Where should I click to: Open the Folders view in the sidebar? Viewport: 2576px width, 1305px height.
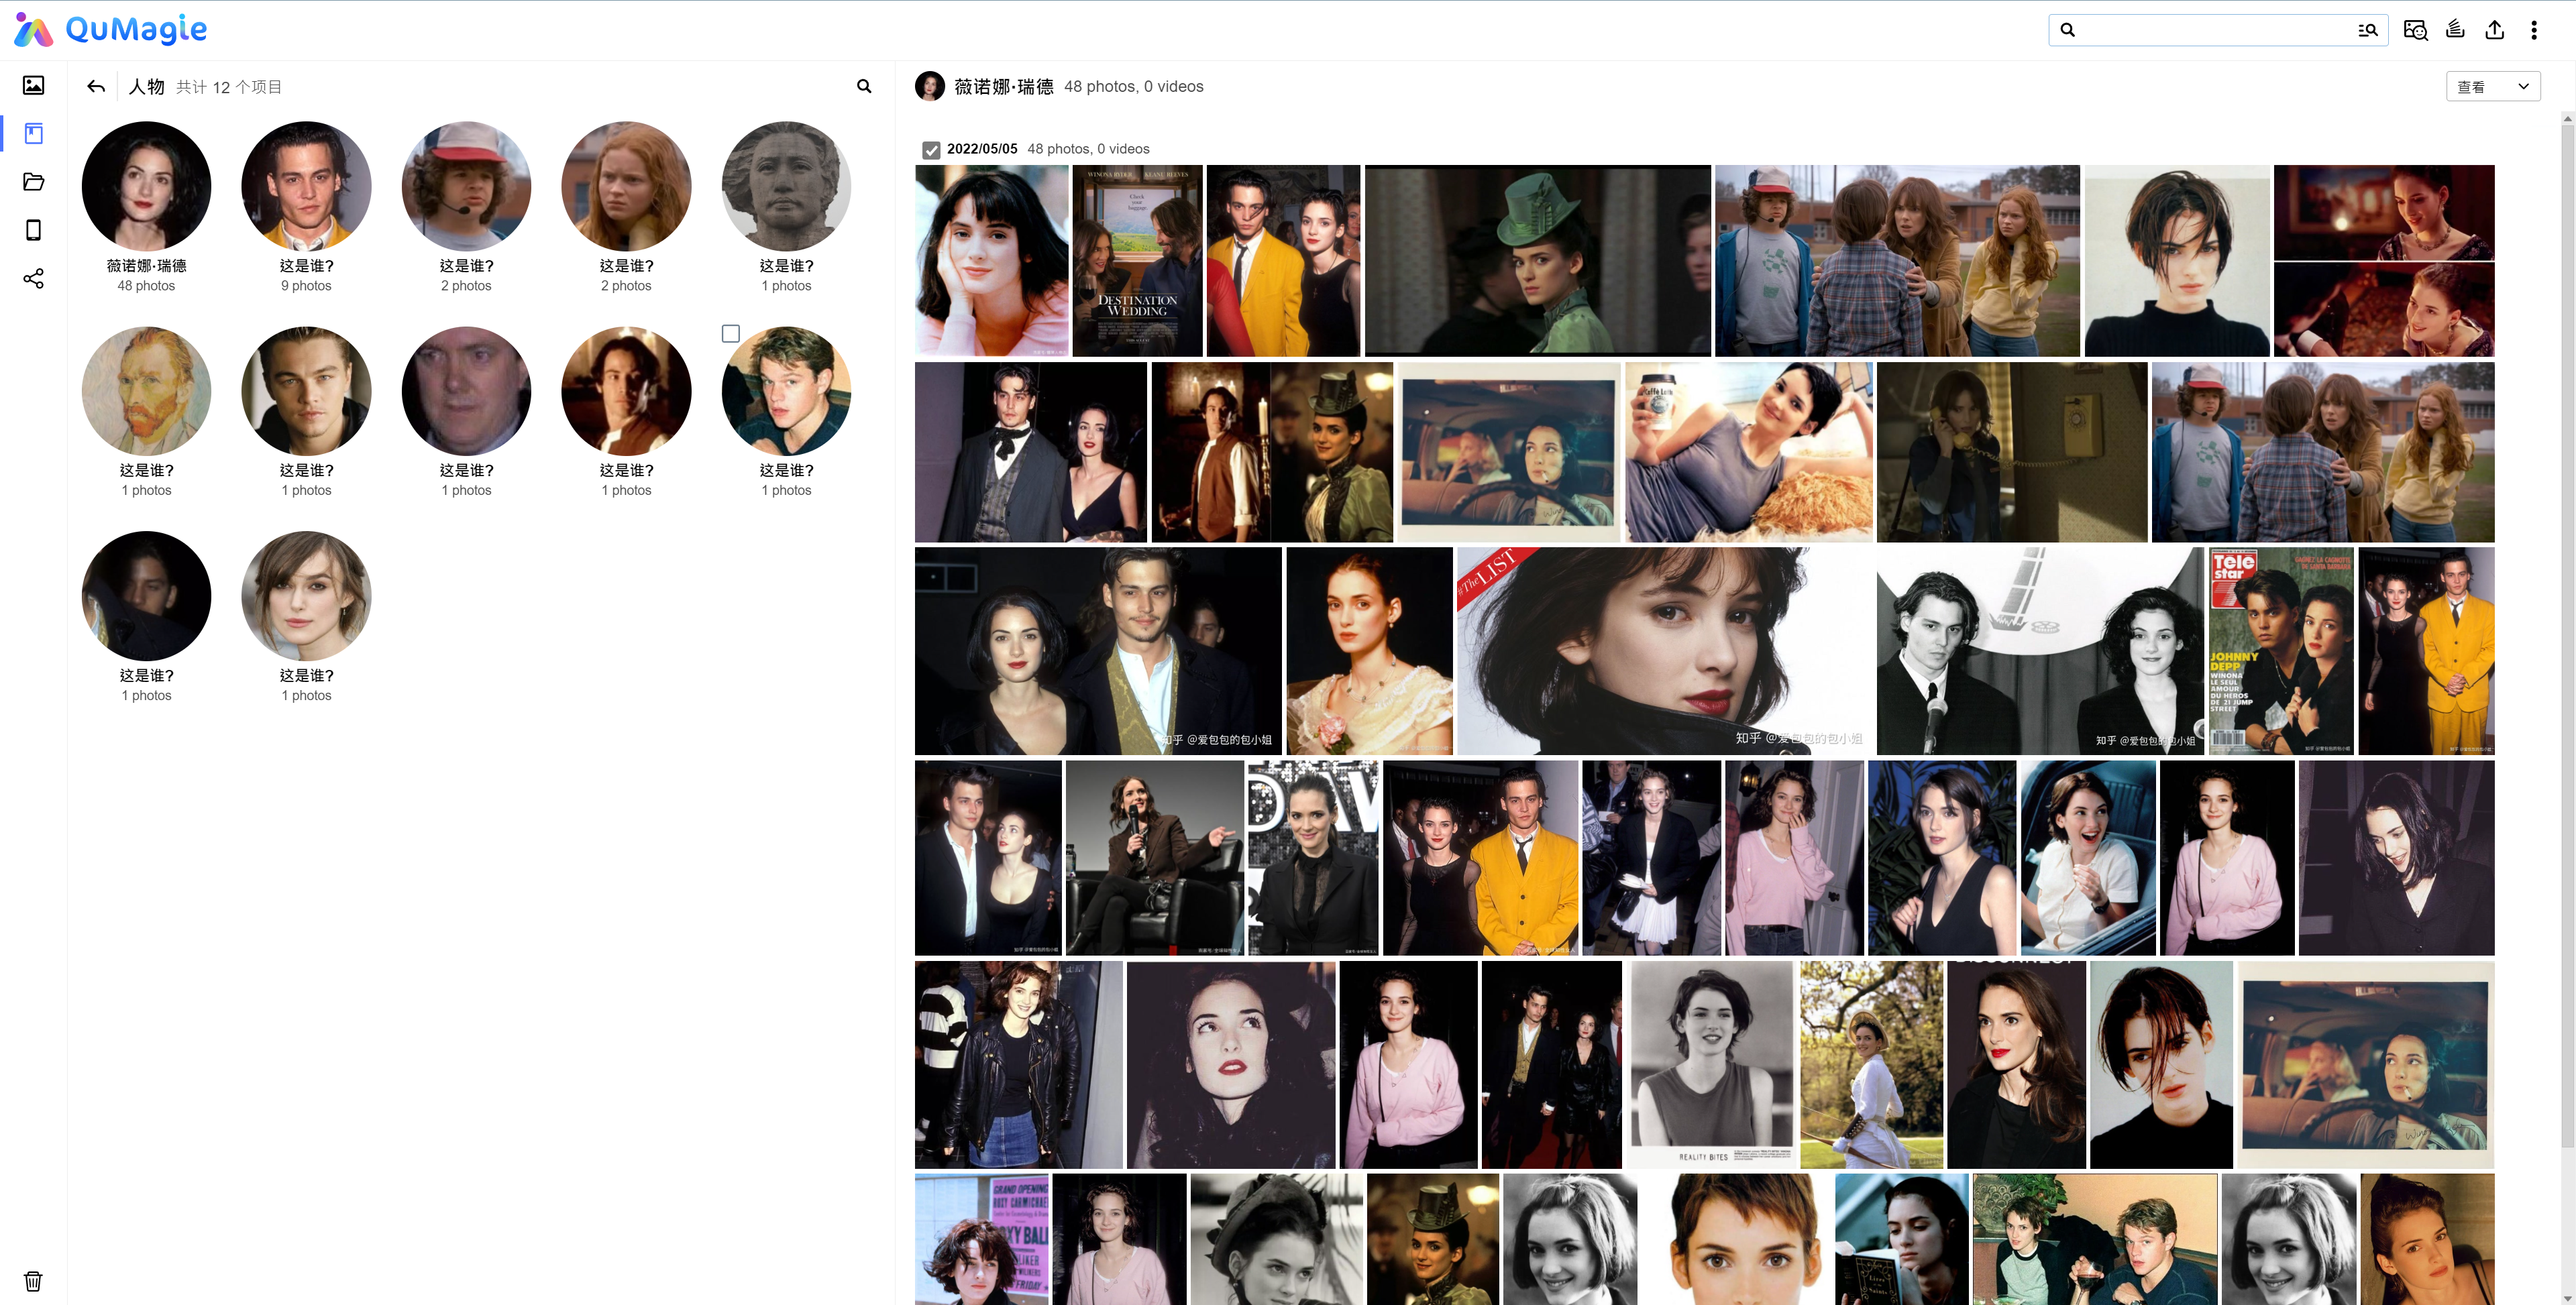tap(33, 181)
